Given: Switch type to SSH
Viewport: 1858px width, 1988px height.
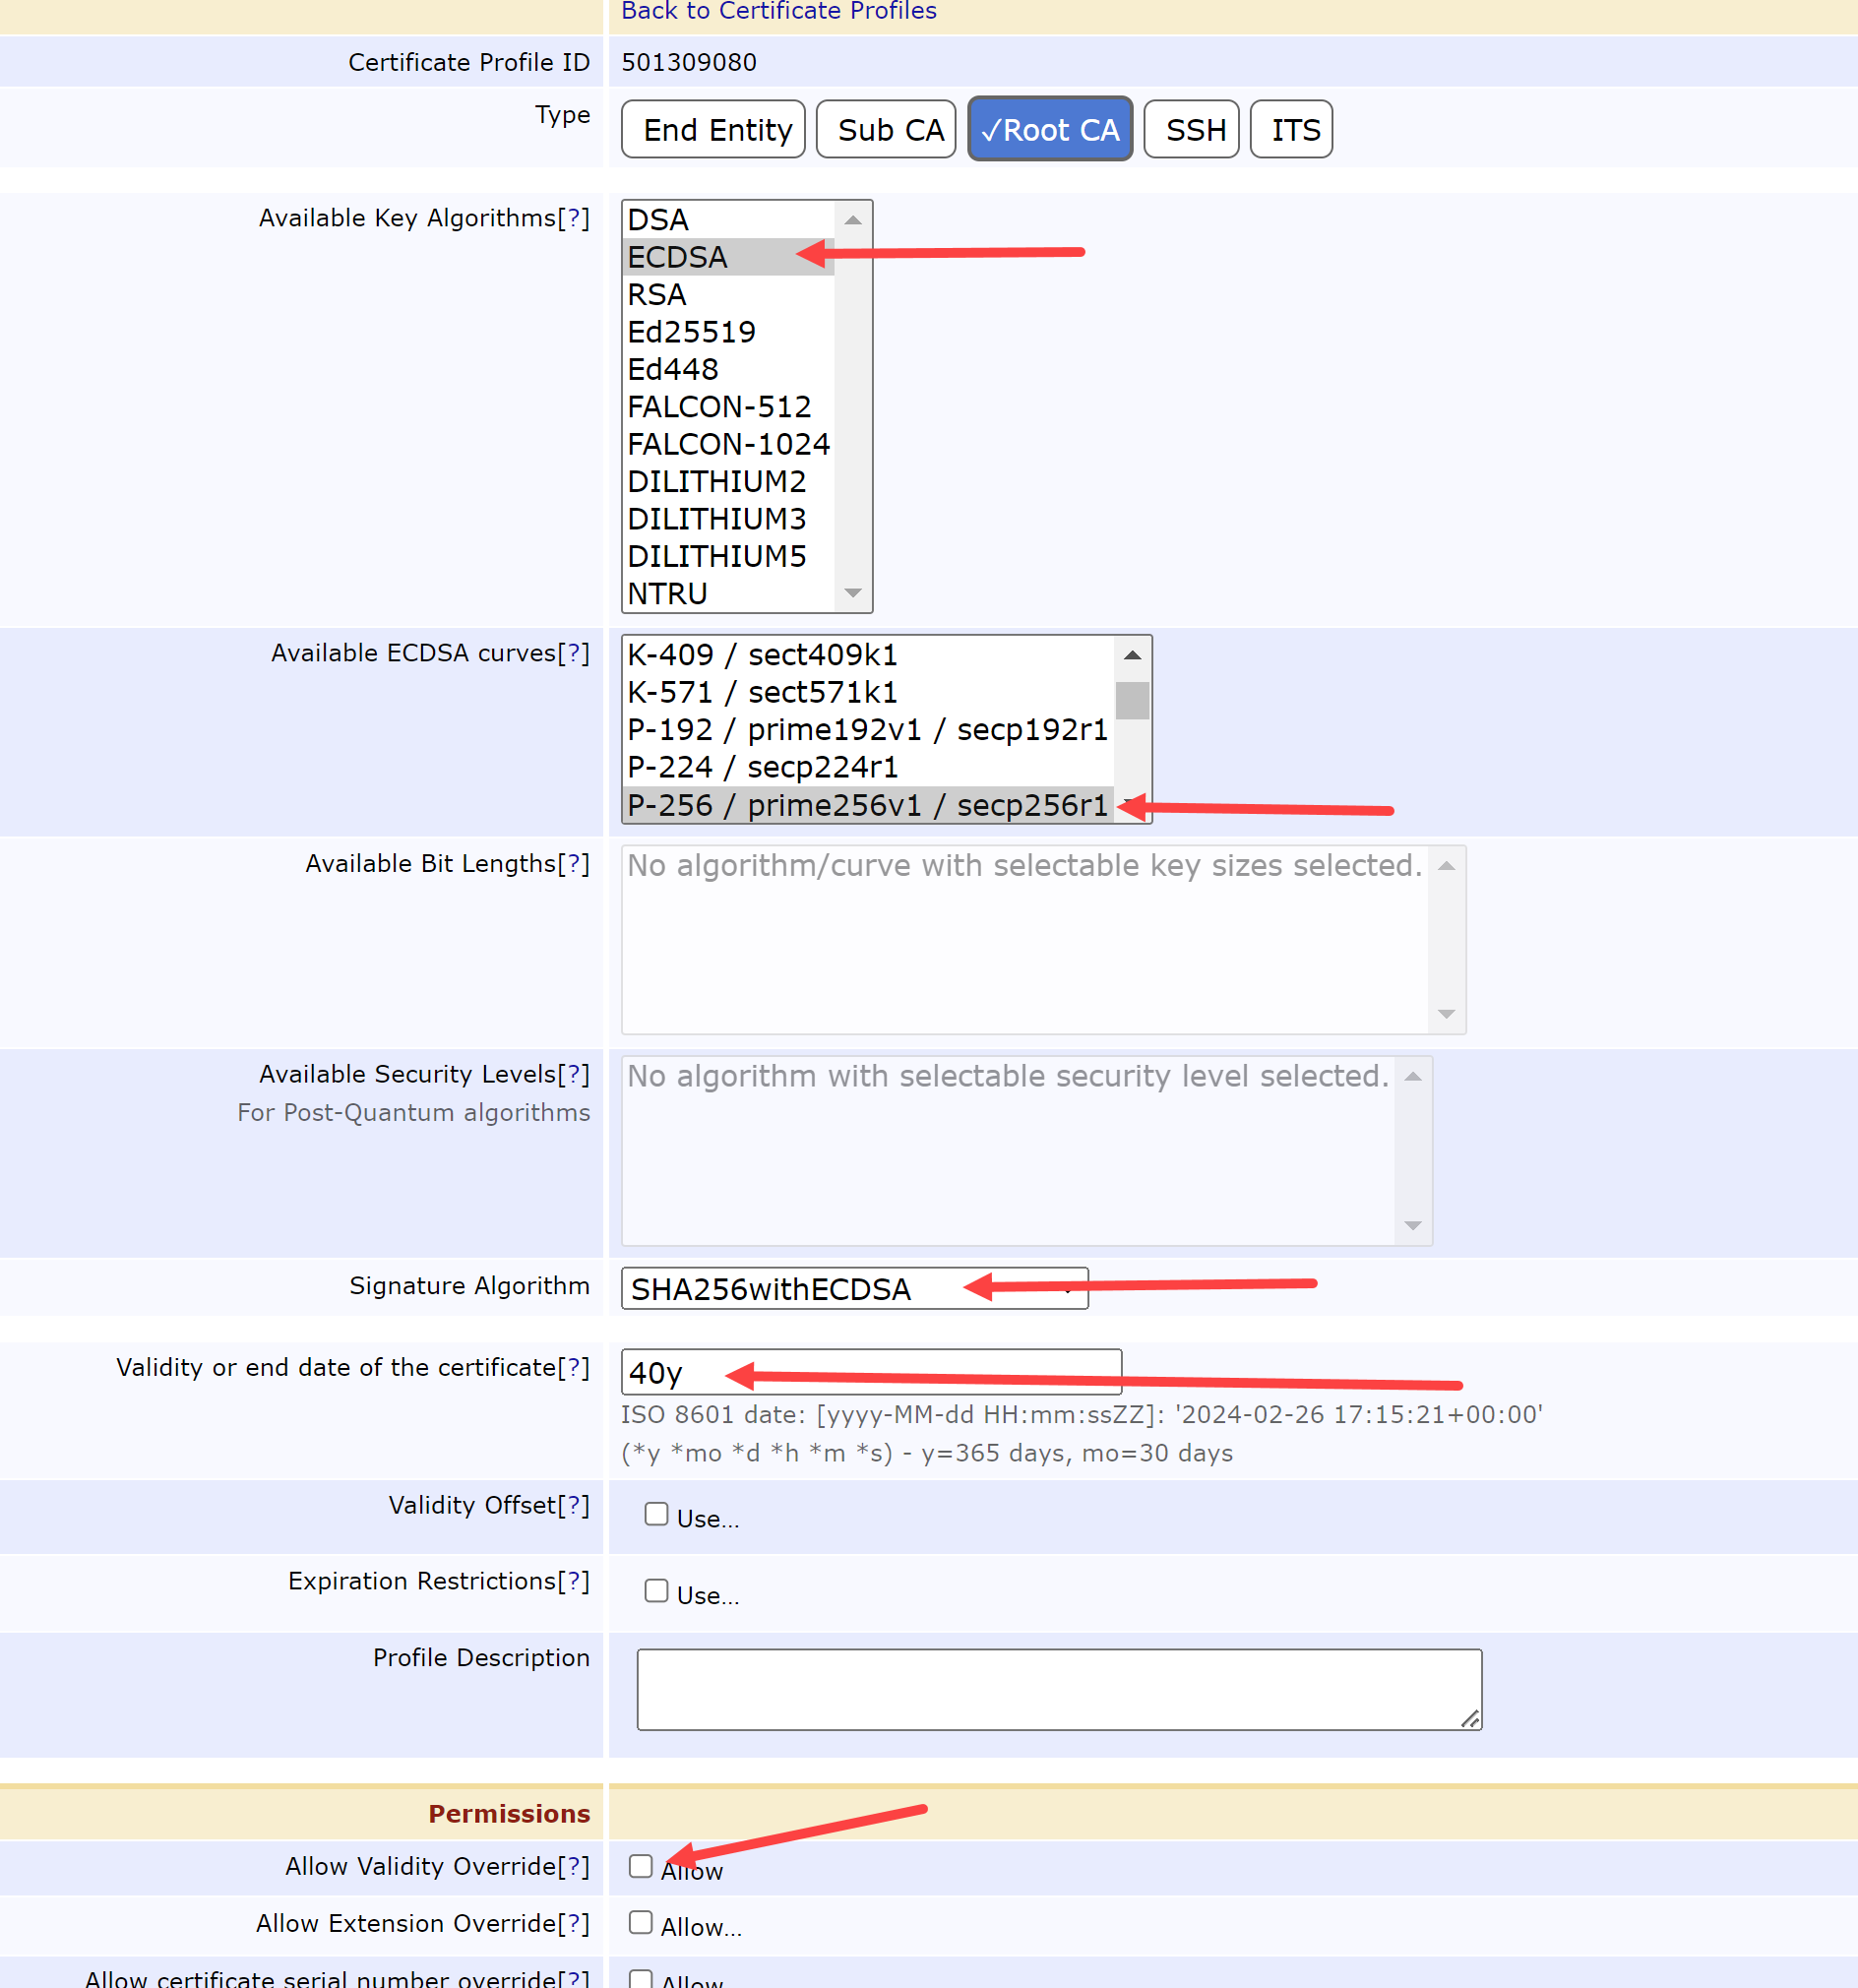Looking at the screenshot, I should pos(1191,130).
